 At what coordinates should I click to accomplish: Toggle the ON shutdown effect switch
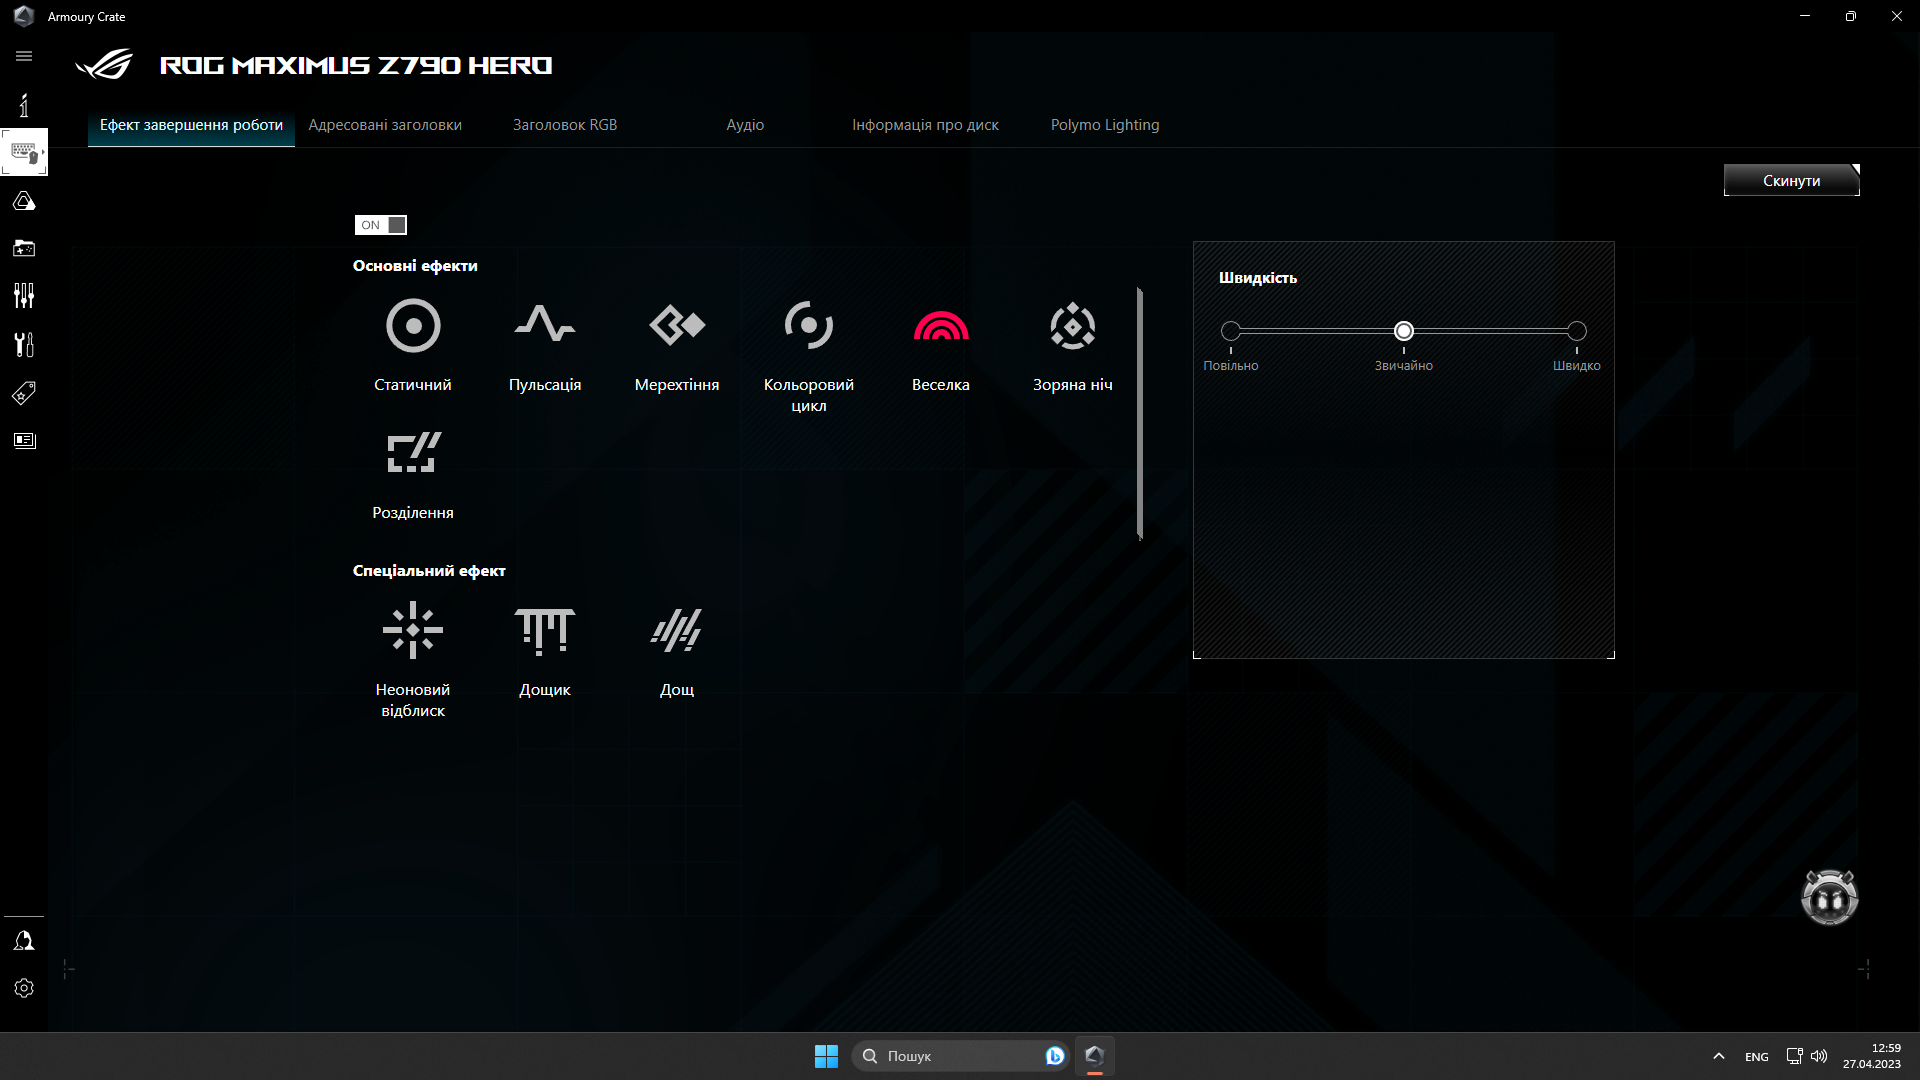point(381,225)
